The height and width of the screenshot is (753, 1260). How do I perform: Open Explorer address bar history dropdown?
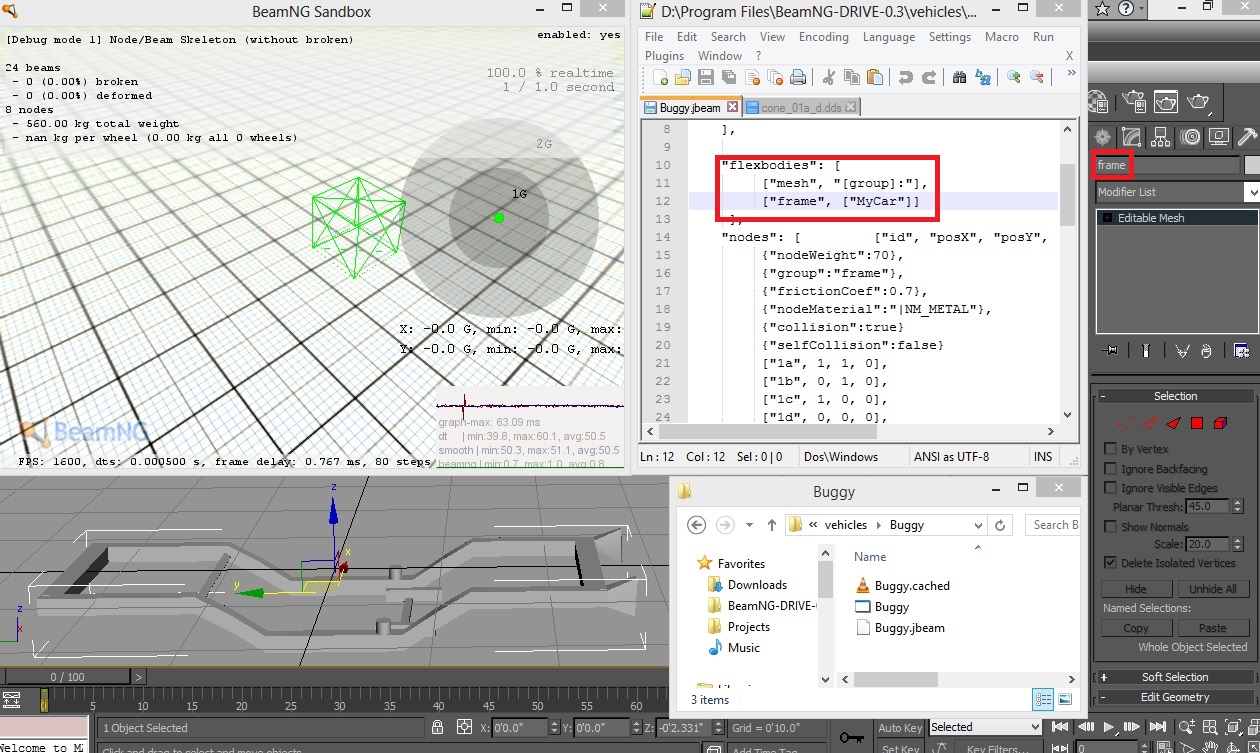(x=977, y=524)
